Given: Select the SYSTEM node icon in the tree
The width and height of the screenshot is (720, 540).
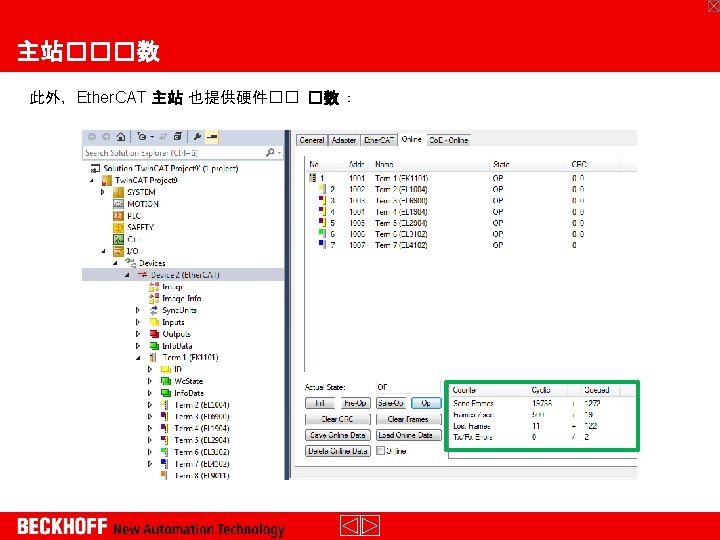Looking at the screenshot, I should click(118, 192).
